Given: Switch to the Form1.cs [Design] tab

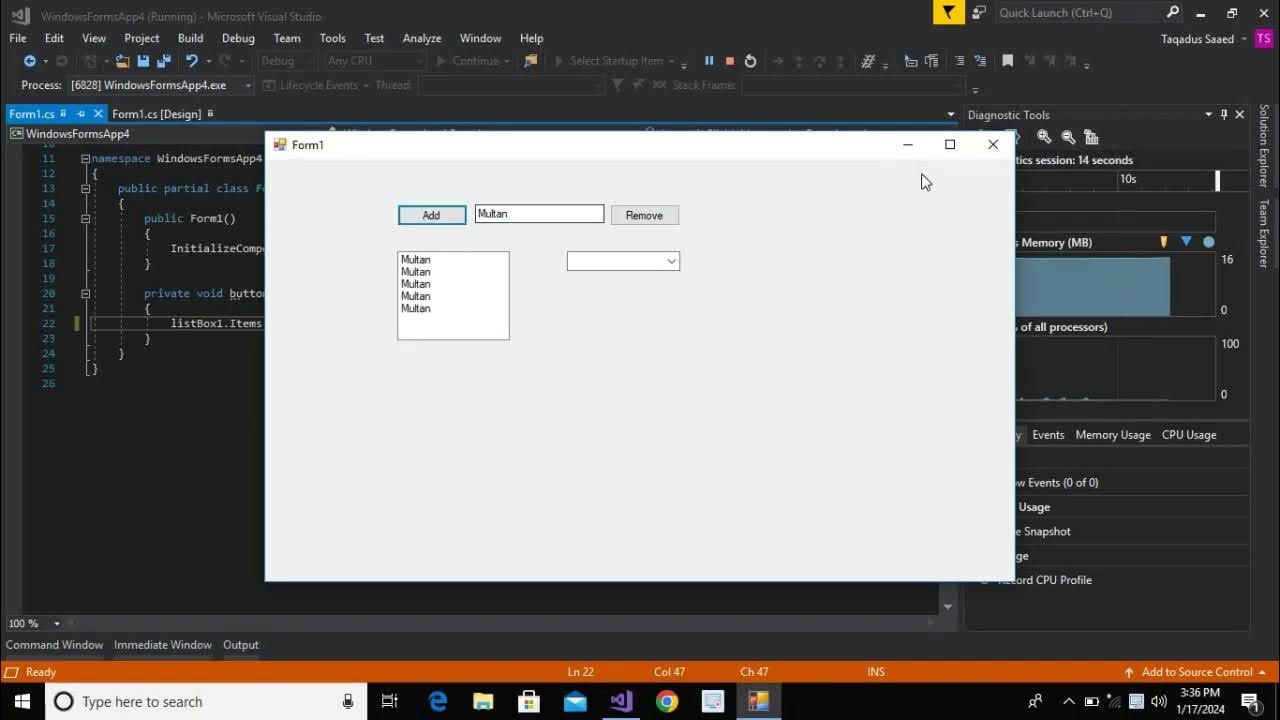Looking at the screenshot, I should click(157, 114).
